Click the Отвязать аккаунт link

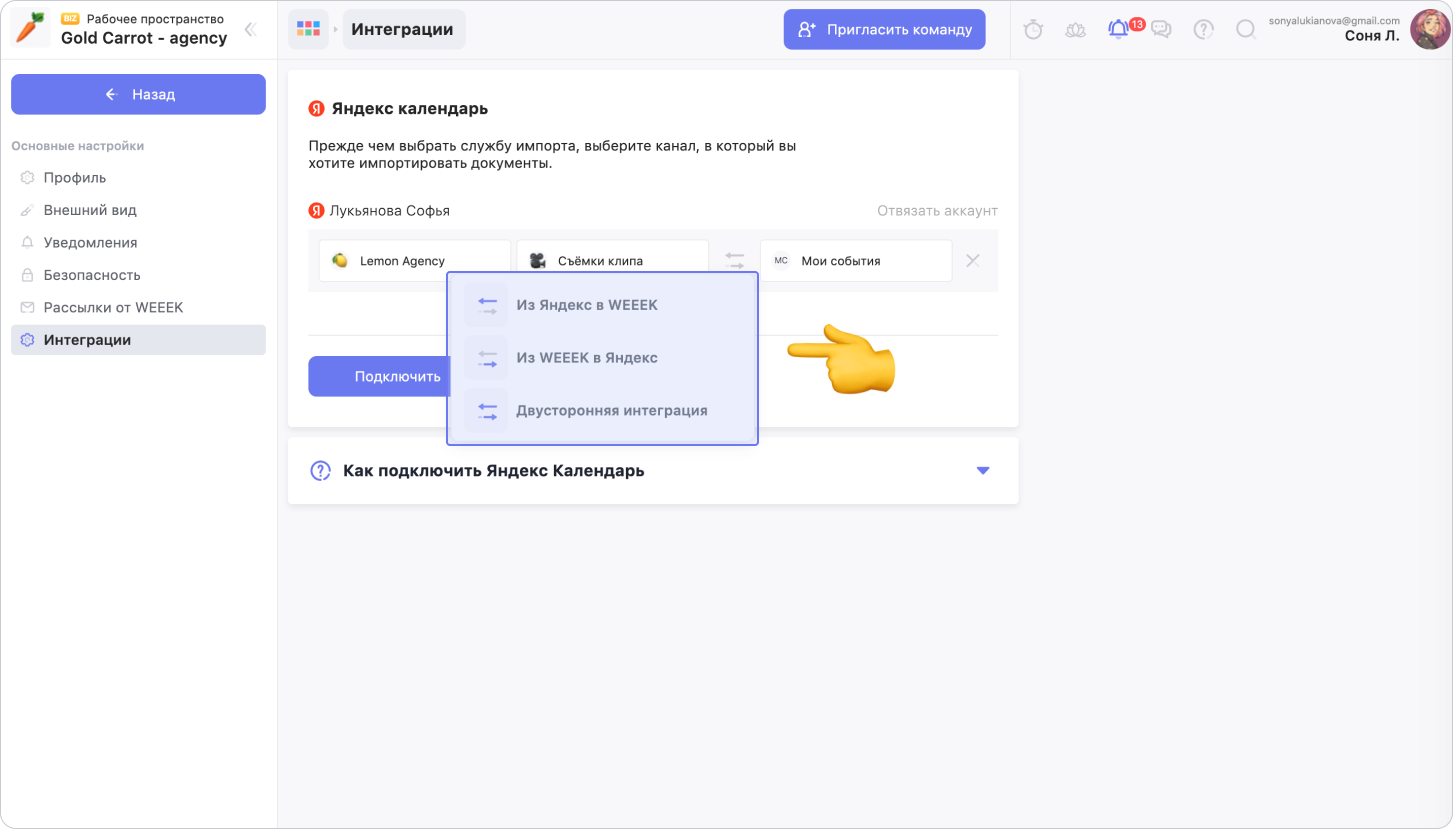point(937,211)
